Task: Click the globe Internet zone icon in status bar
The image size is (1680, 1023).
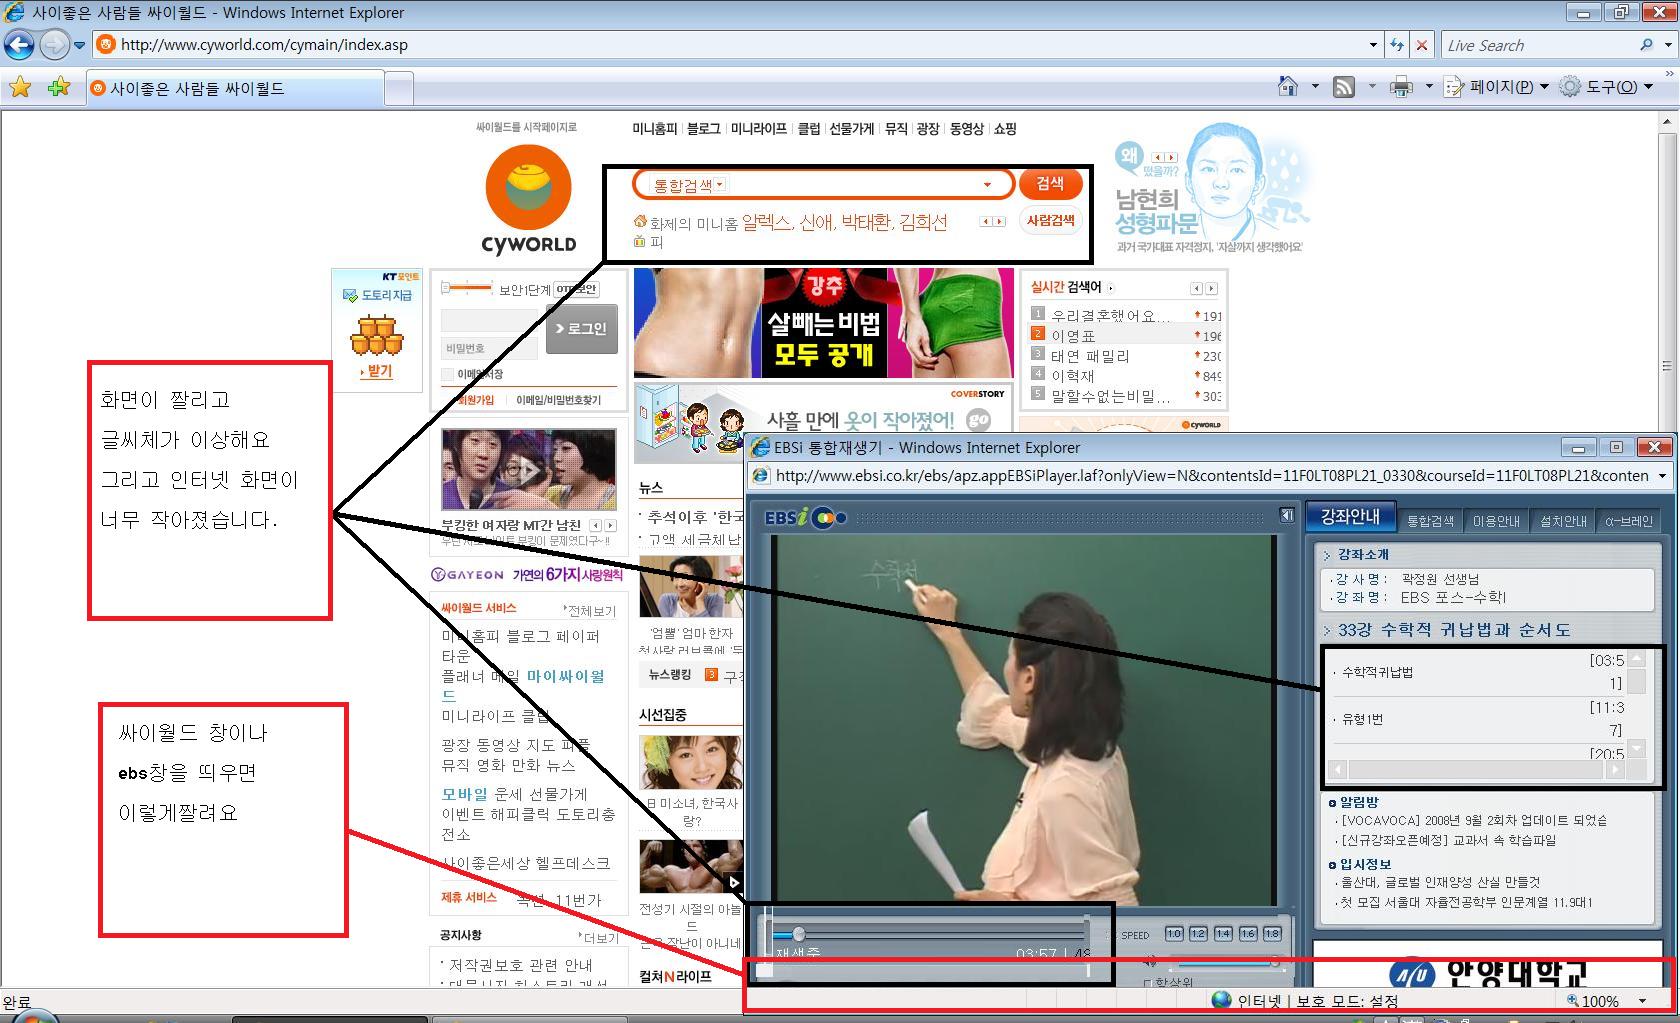Action: click(x=1221, y=1000)
